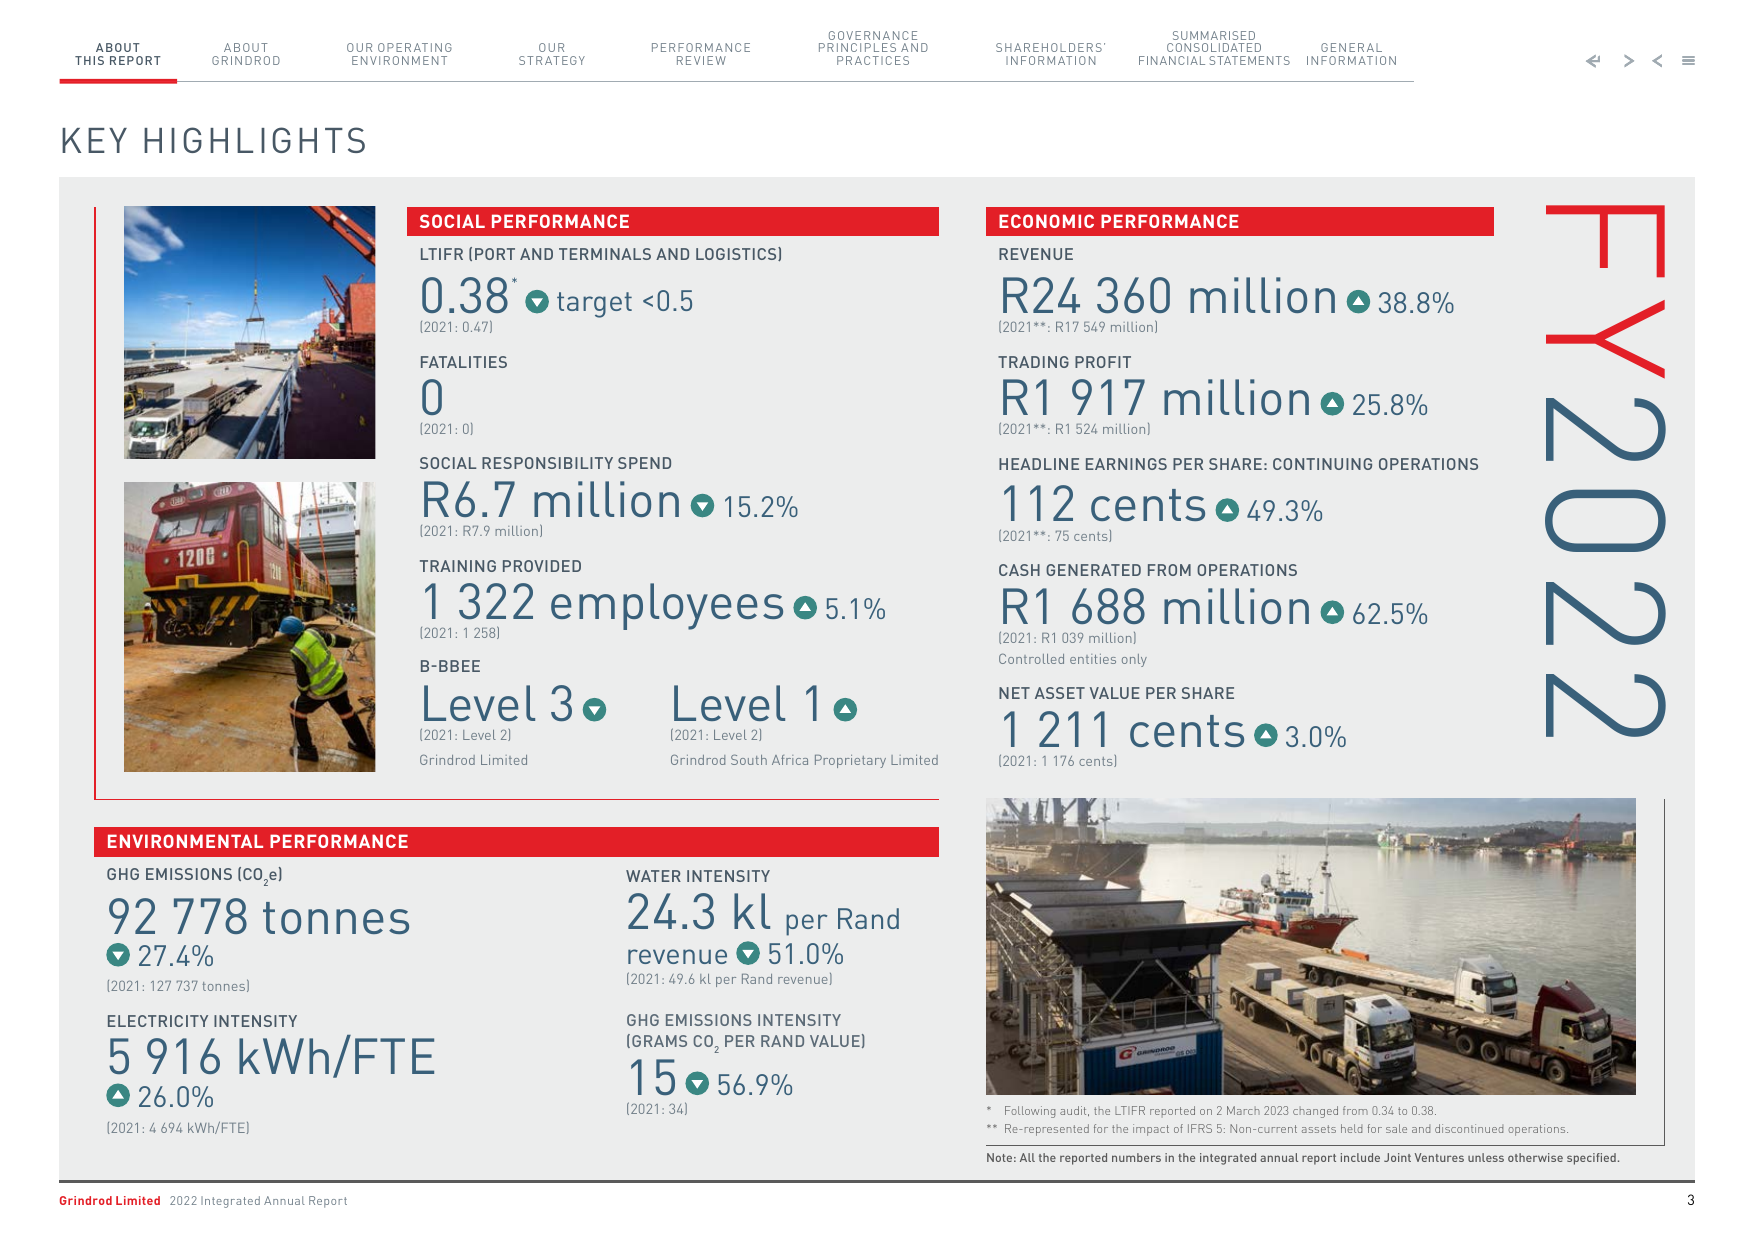Select Governance Principles and Practices tab

pos(873,49)
